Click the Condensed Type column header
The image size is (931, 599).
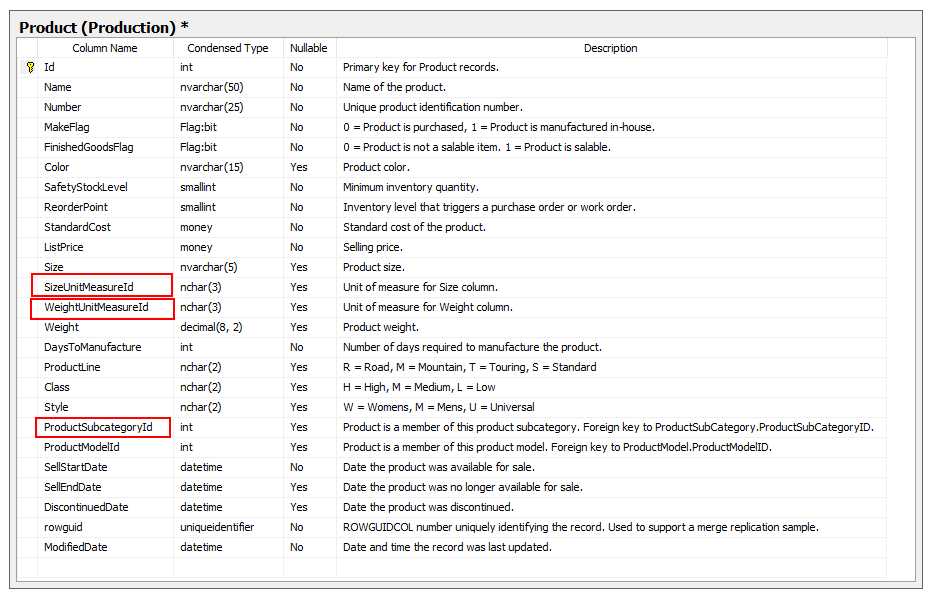pos(227,48)
